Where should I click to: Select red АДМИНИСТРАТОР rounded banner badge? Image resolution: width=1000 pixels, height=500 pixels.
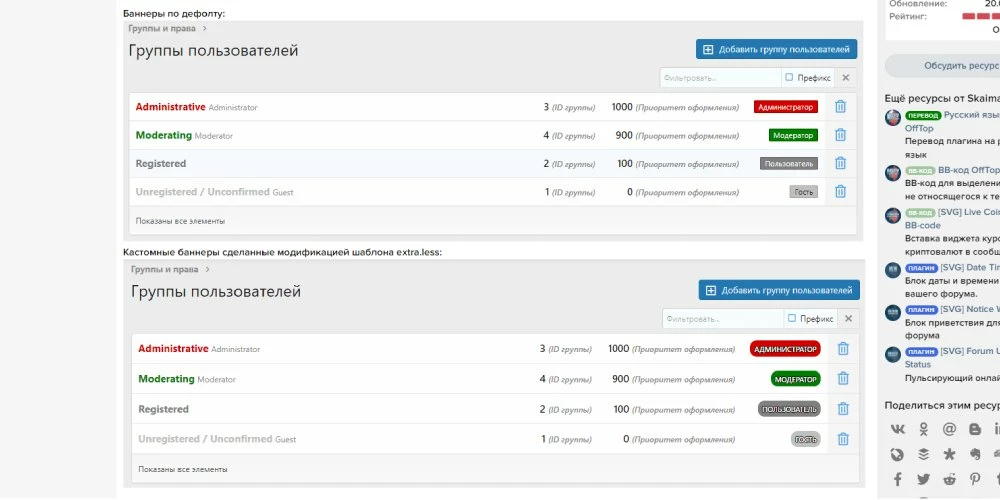pyautogui.click(x=785, y=349)
